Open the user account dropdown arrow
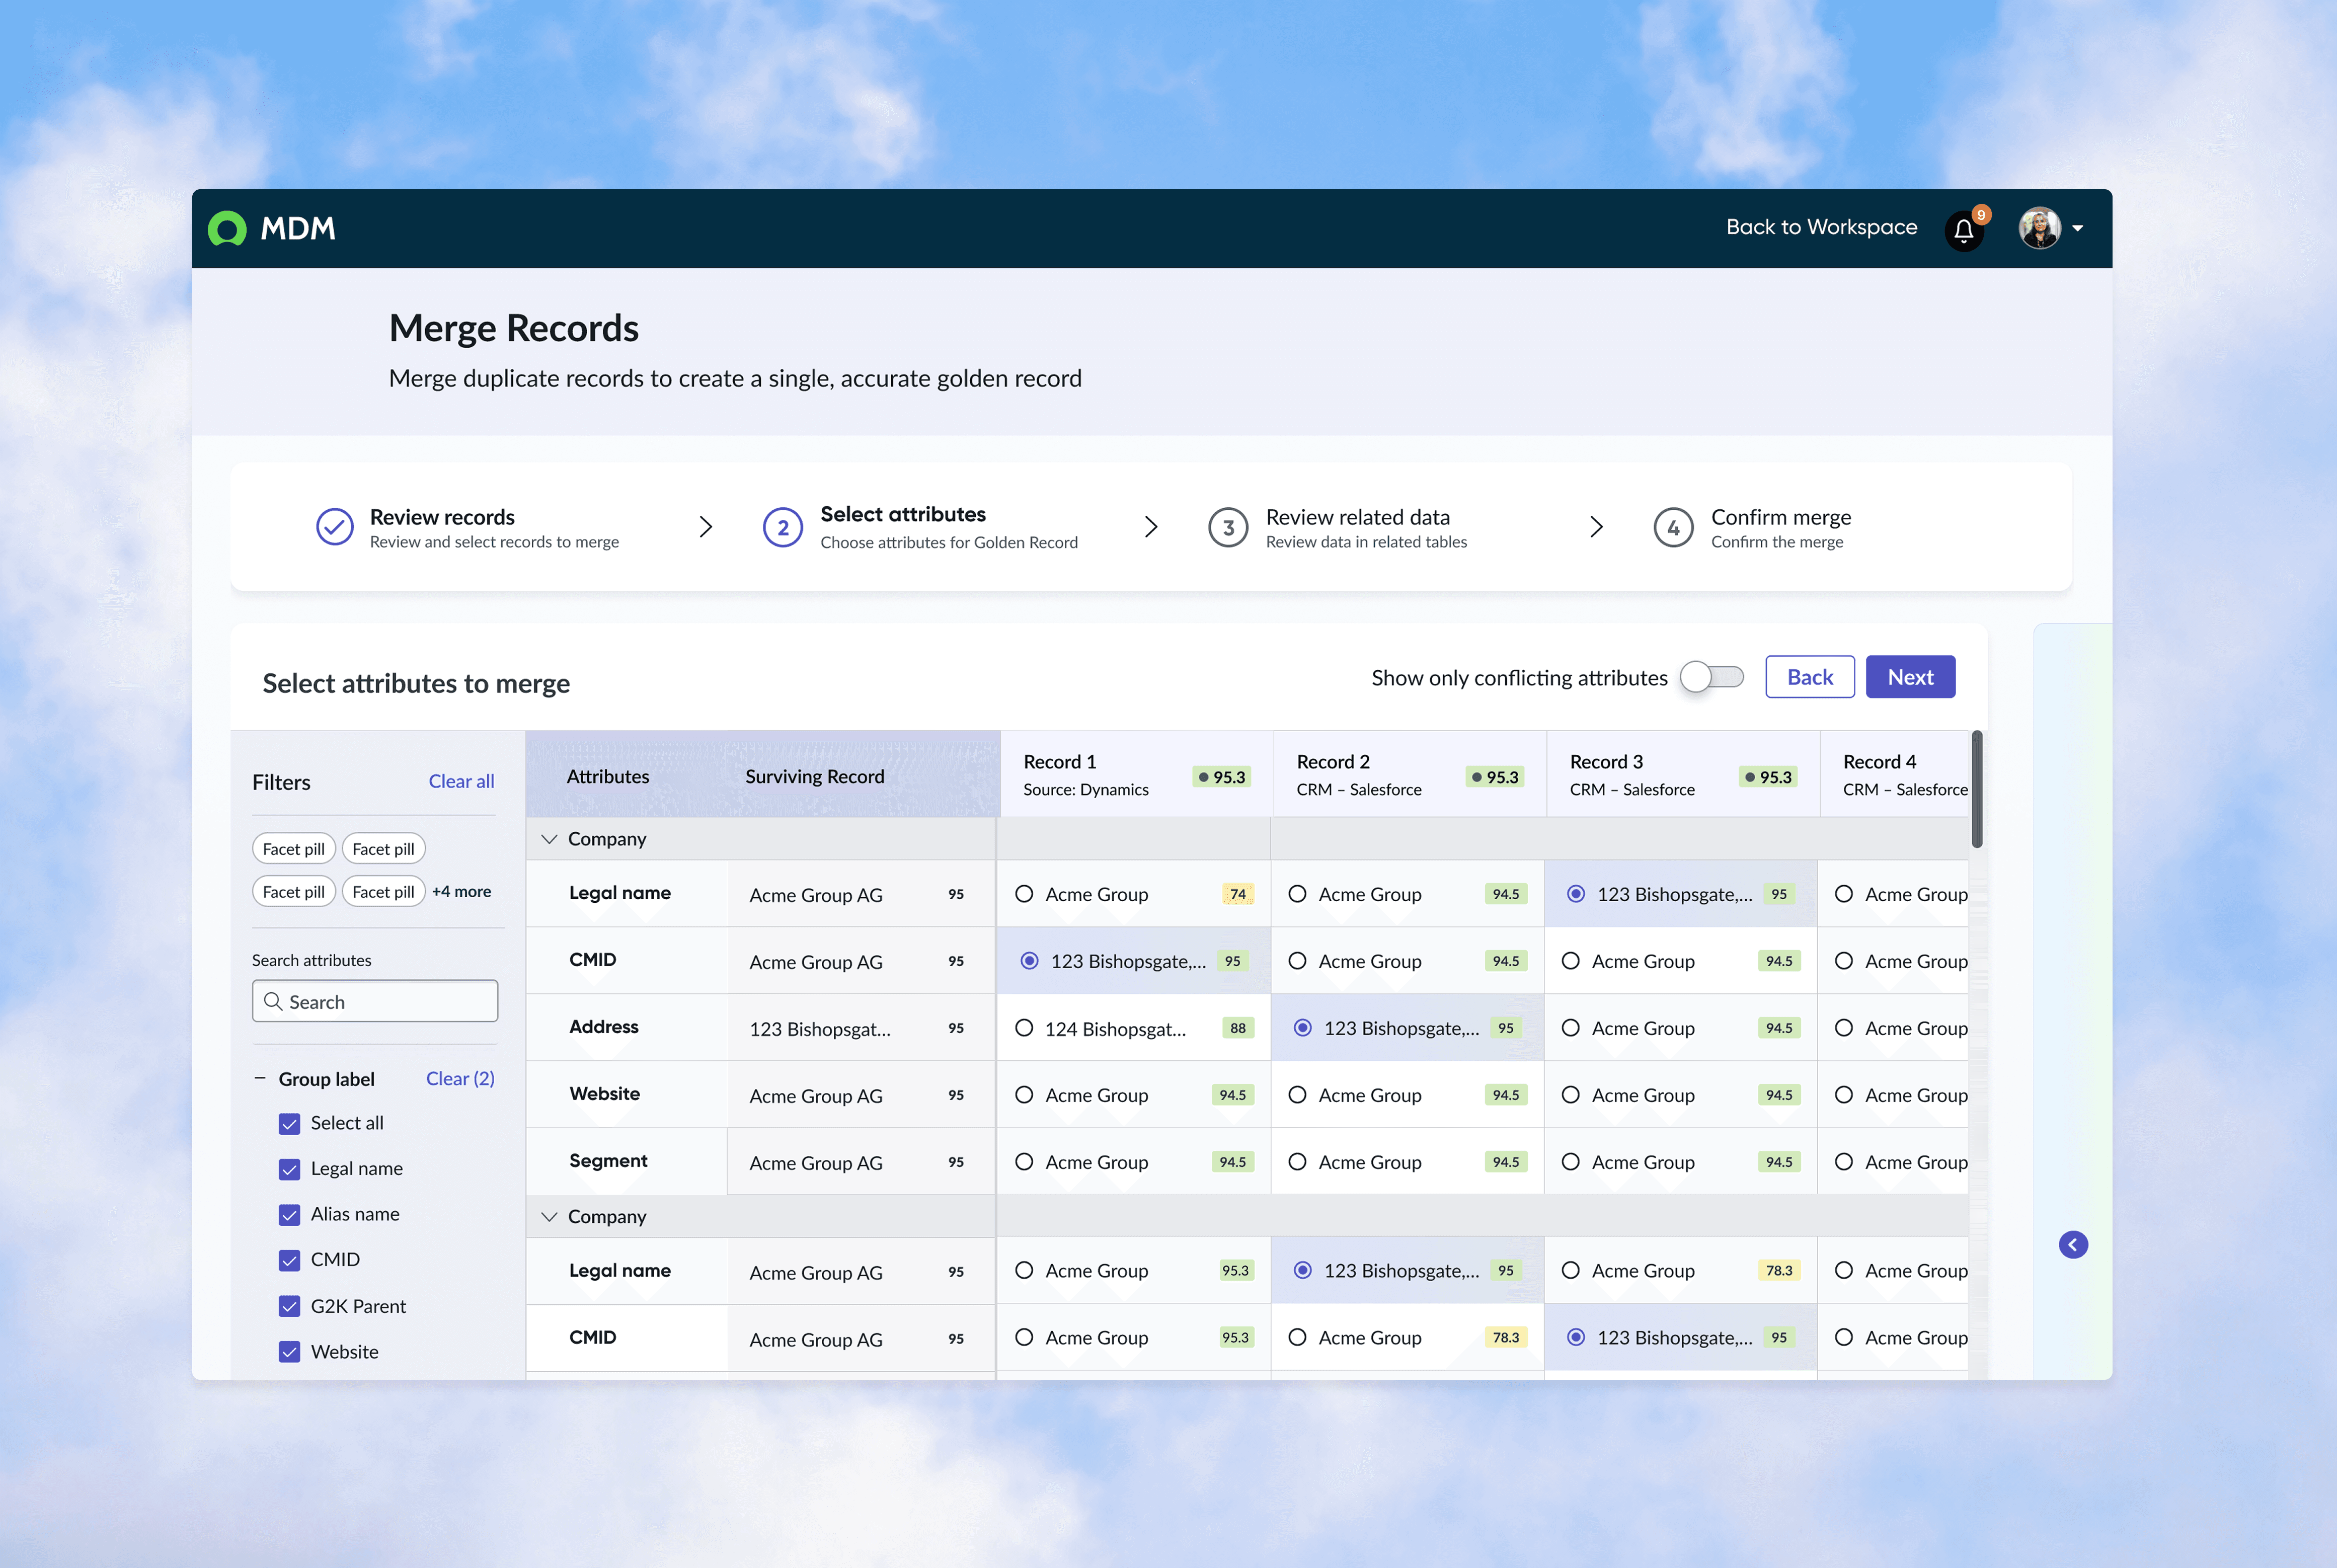This screenshot has height=1568, width=2337. tap(2078, 229)
